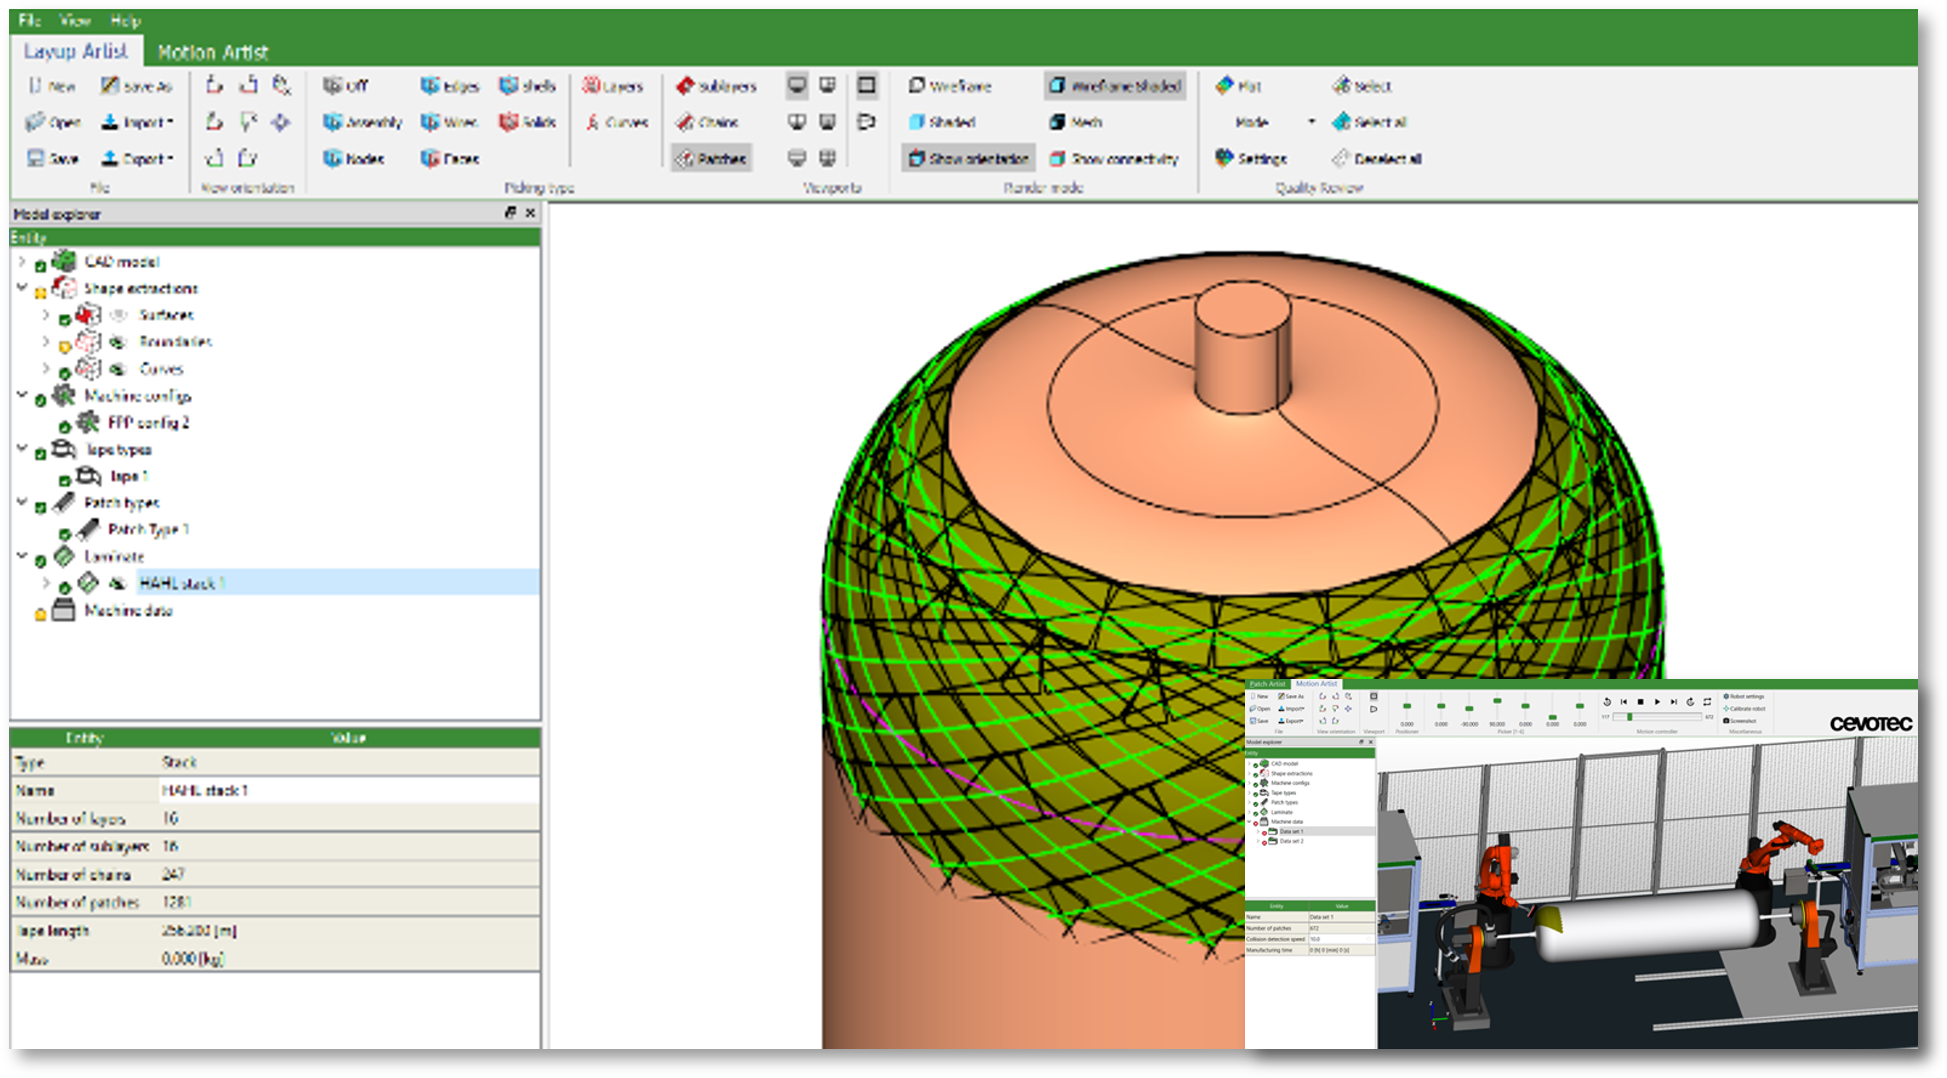Select the Chains picking type
This screenshot has height=1078, width=1947.
tap(707, 122)
